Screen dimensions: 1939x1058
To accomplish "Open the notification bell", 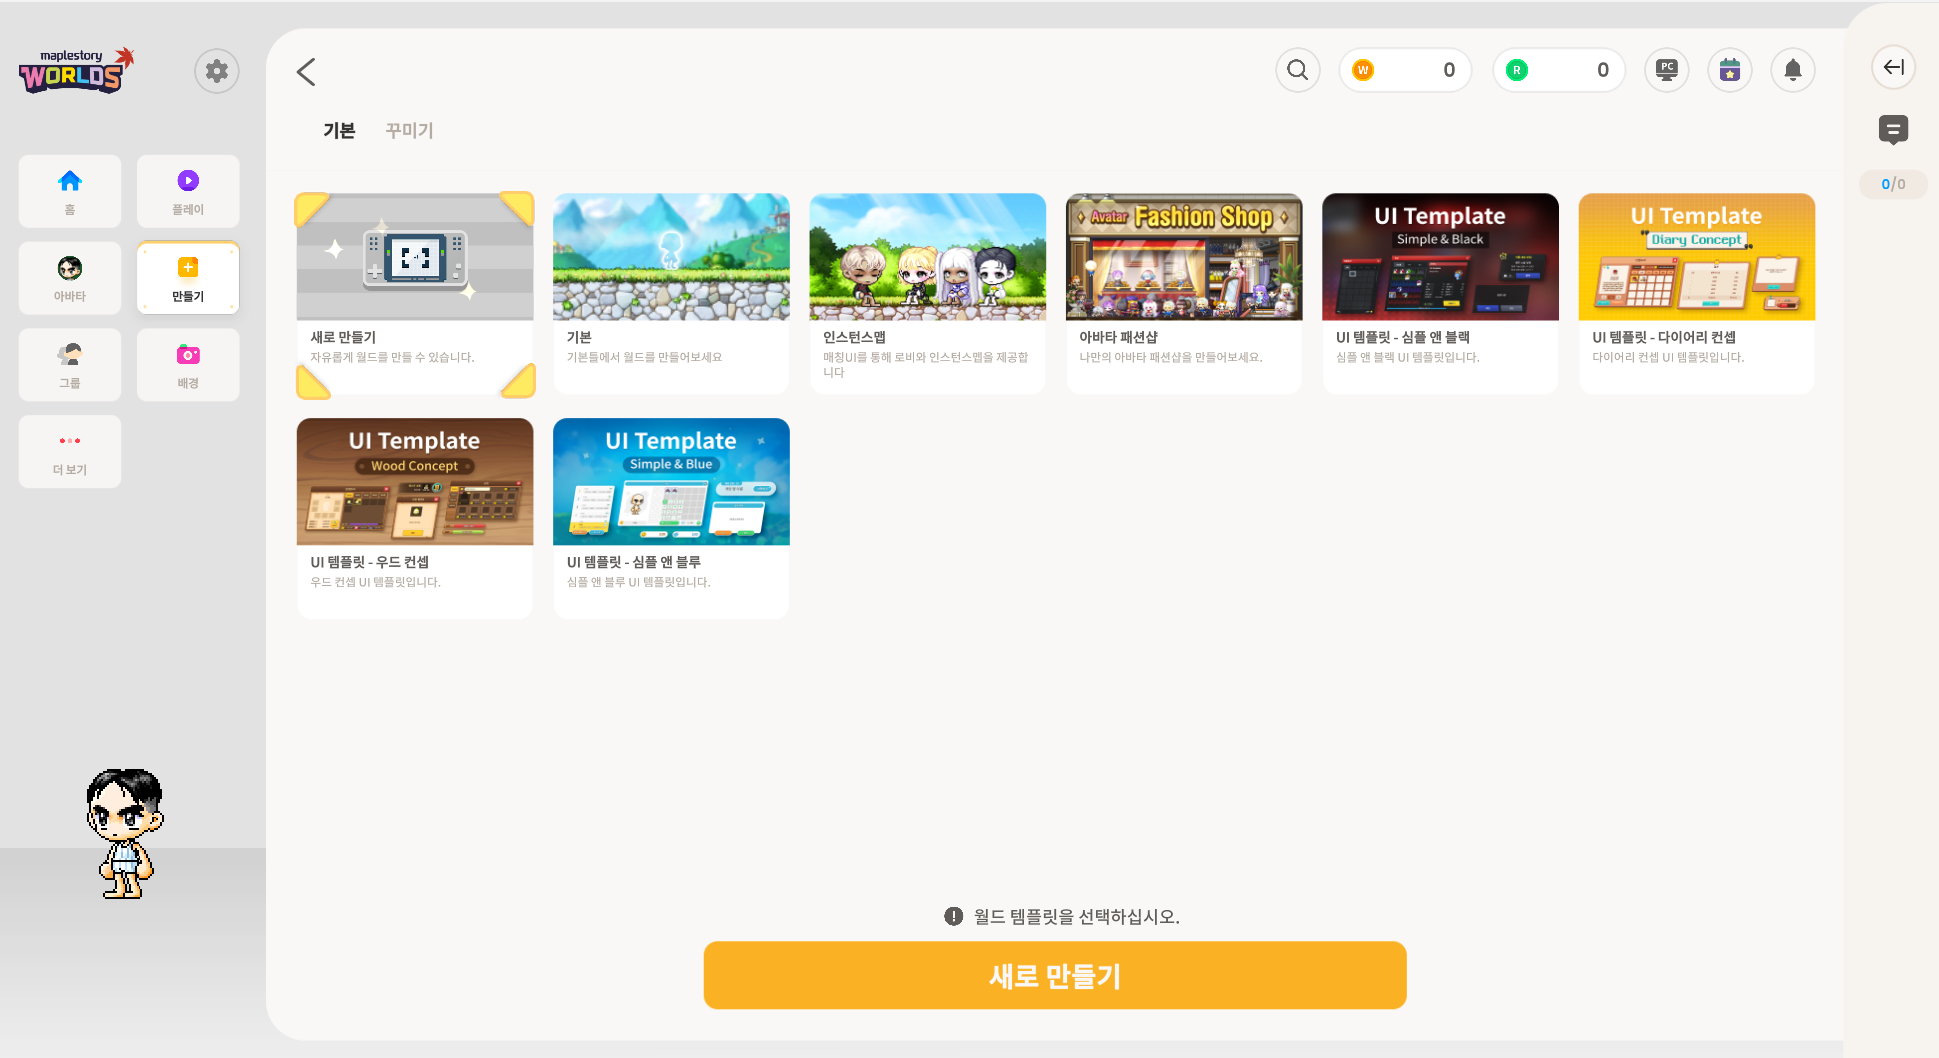I will click(1793, 70).
